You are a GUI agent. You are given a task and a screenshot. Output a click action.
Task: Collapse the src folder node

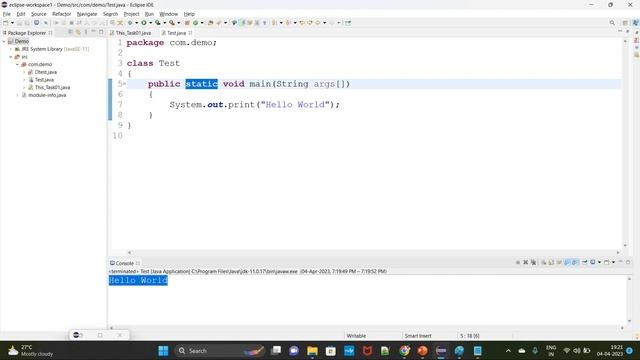click(11, 57)
